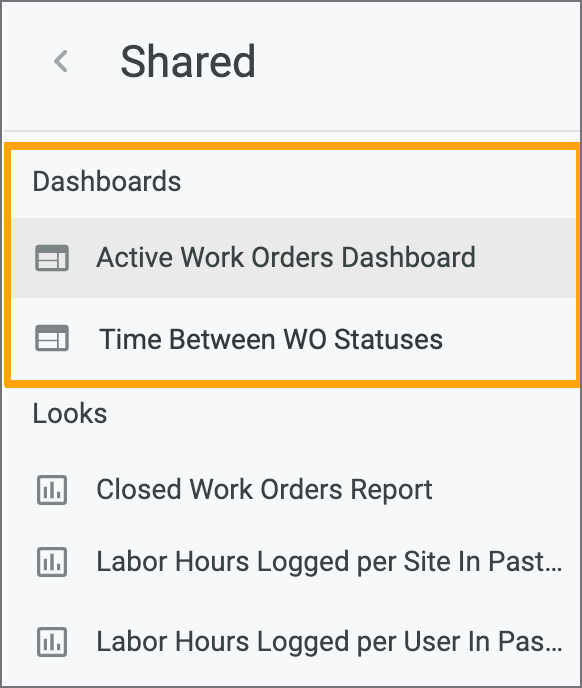This screenshot has width=582, height=688.
Task: Click the Looks section heading
Action: pyautogui.click(x=70, y=413)
